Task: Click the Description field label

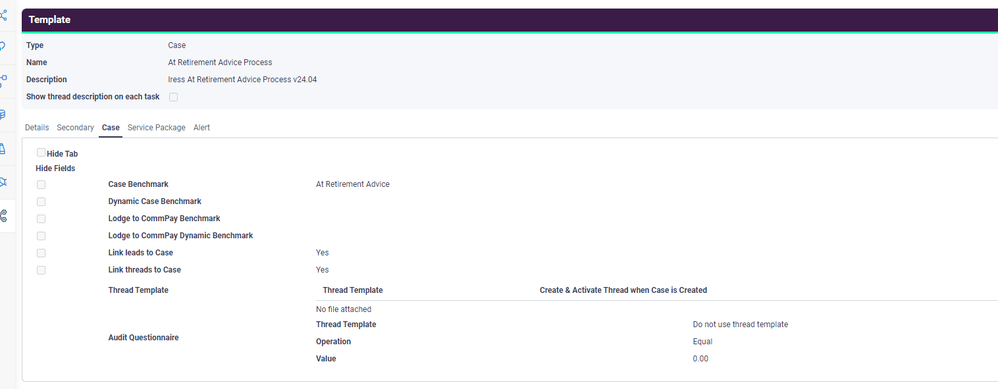Action: [x=46, y=80]
